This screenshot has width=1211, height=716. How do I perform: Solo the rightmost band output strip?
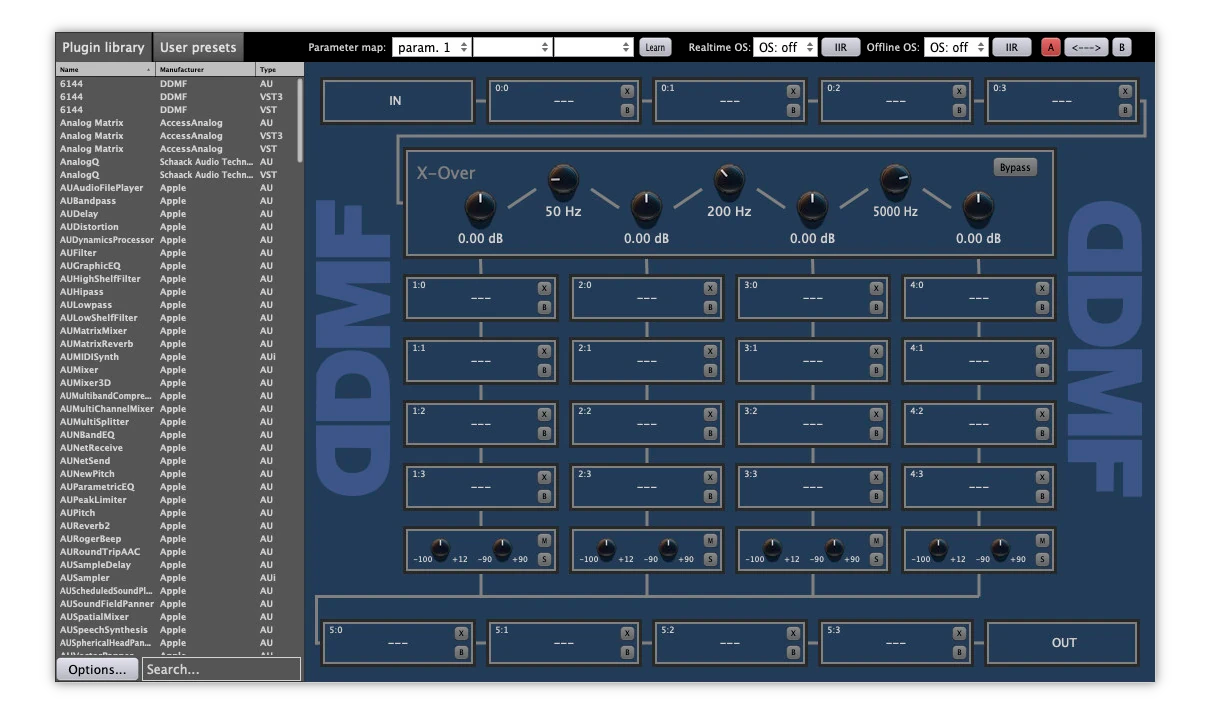1042,560
